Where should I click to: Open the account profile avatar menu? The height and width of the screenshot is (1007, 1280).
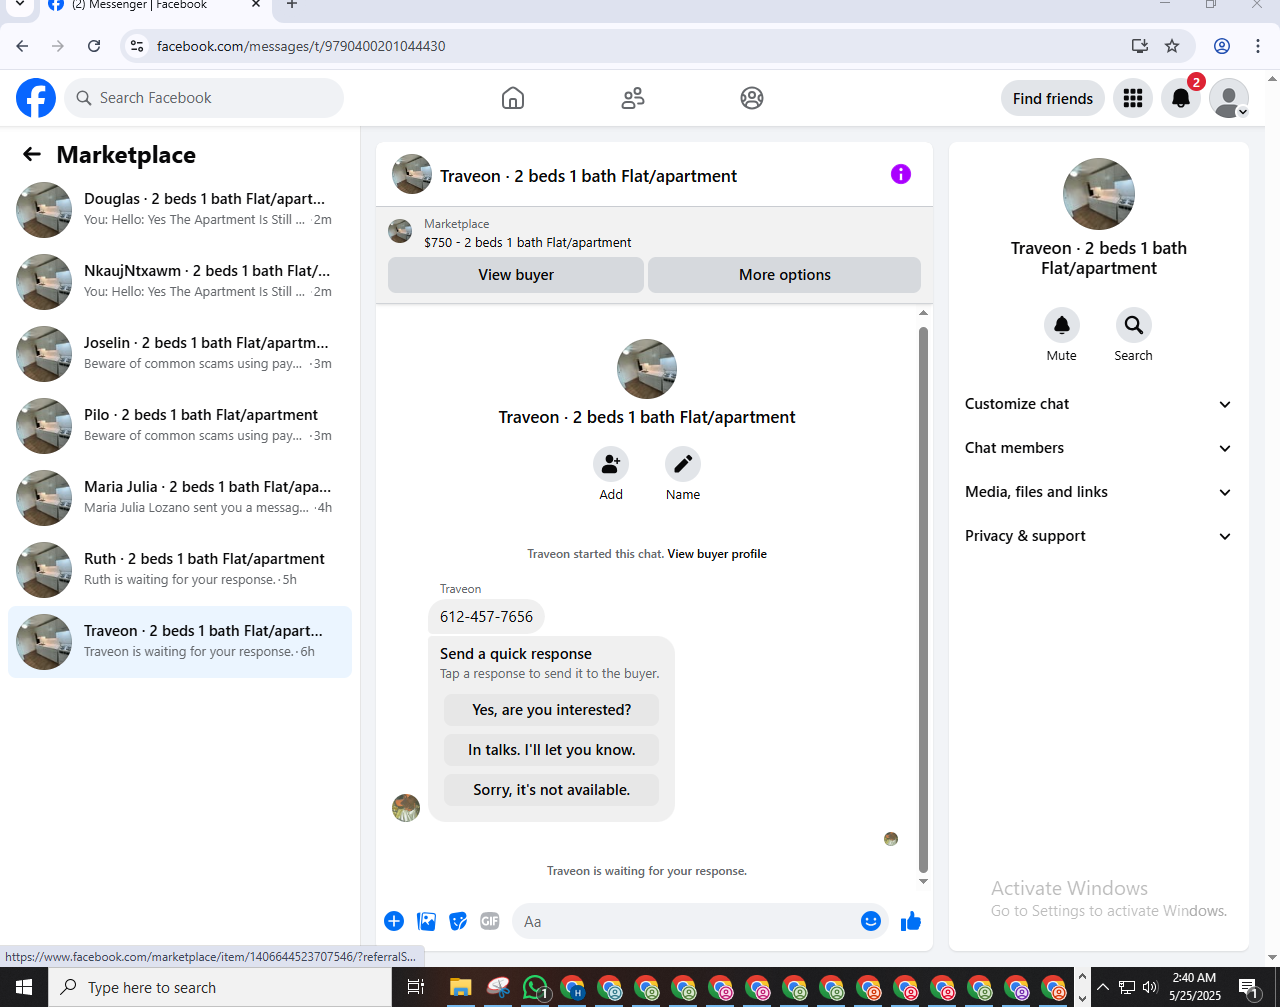[x=1229, y=98]
